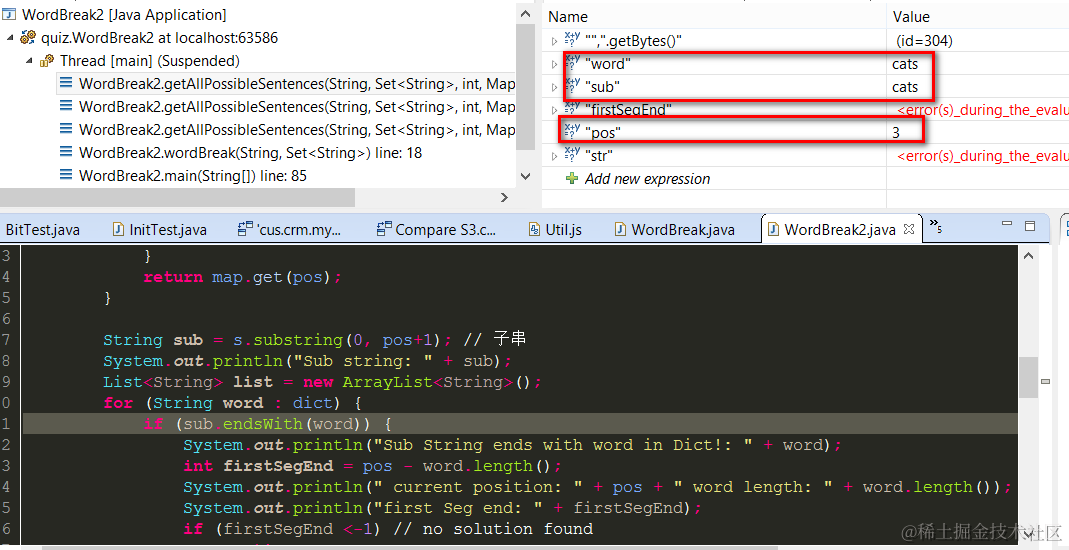Switch to the InitTest.java editor tab

point(159,230)
